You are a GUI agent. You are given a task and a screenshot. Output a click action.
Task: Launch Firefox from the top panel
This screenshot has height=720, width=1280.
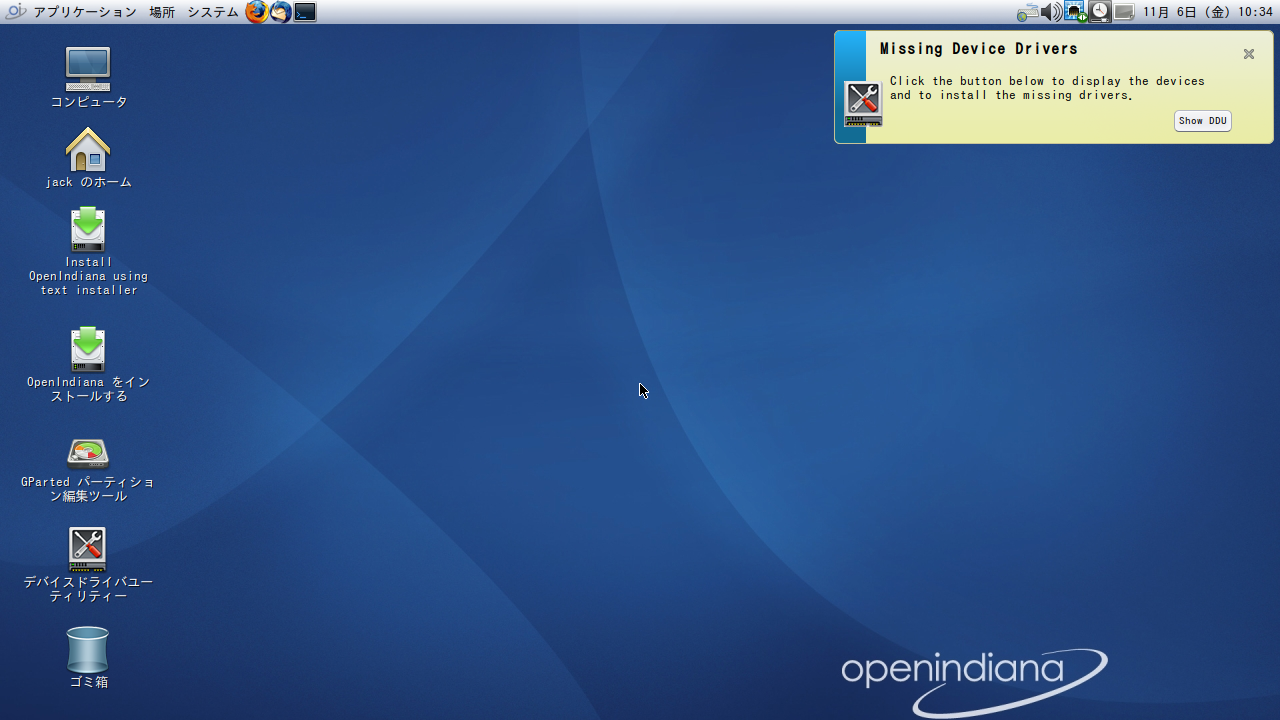point(256,12)
